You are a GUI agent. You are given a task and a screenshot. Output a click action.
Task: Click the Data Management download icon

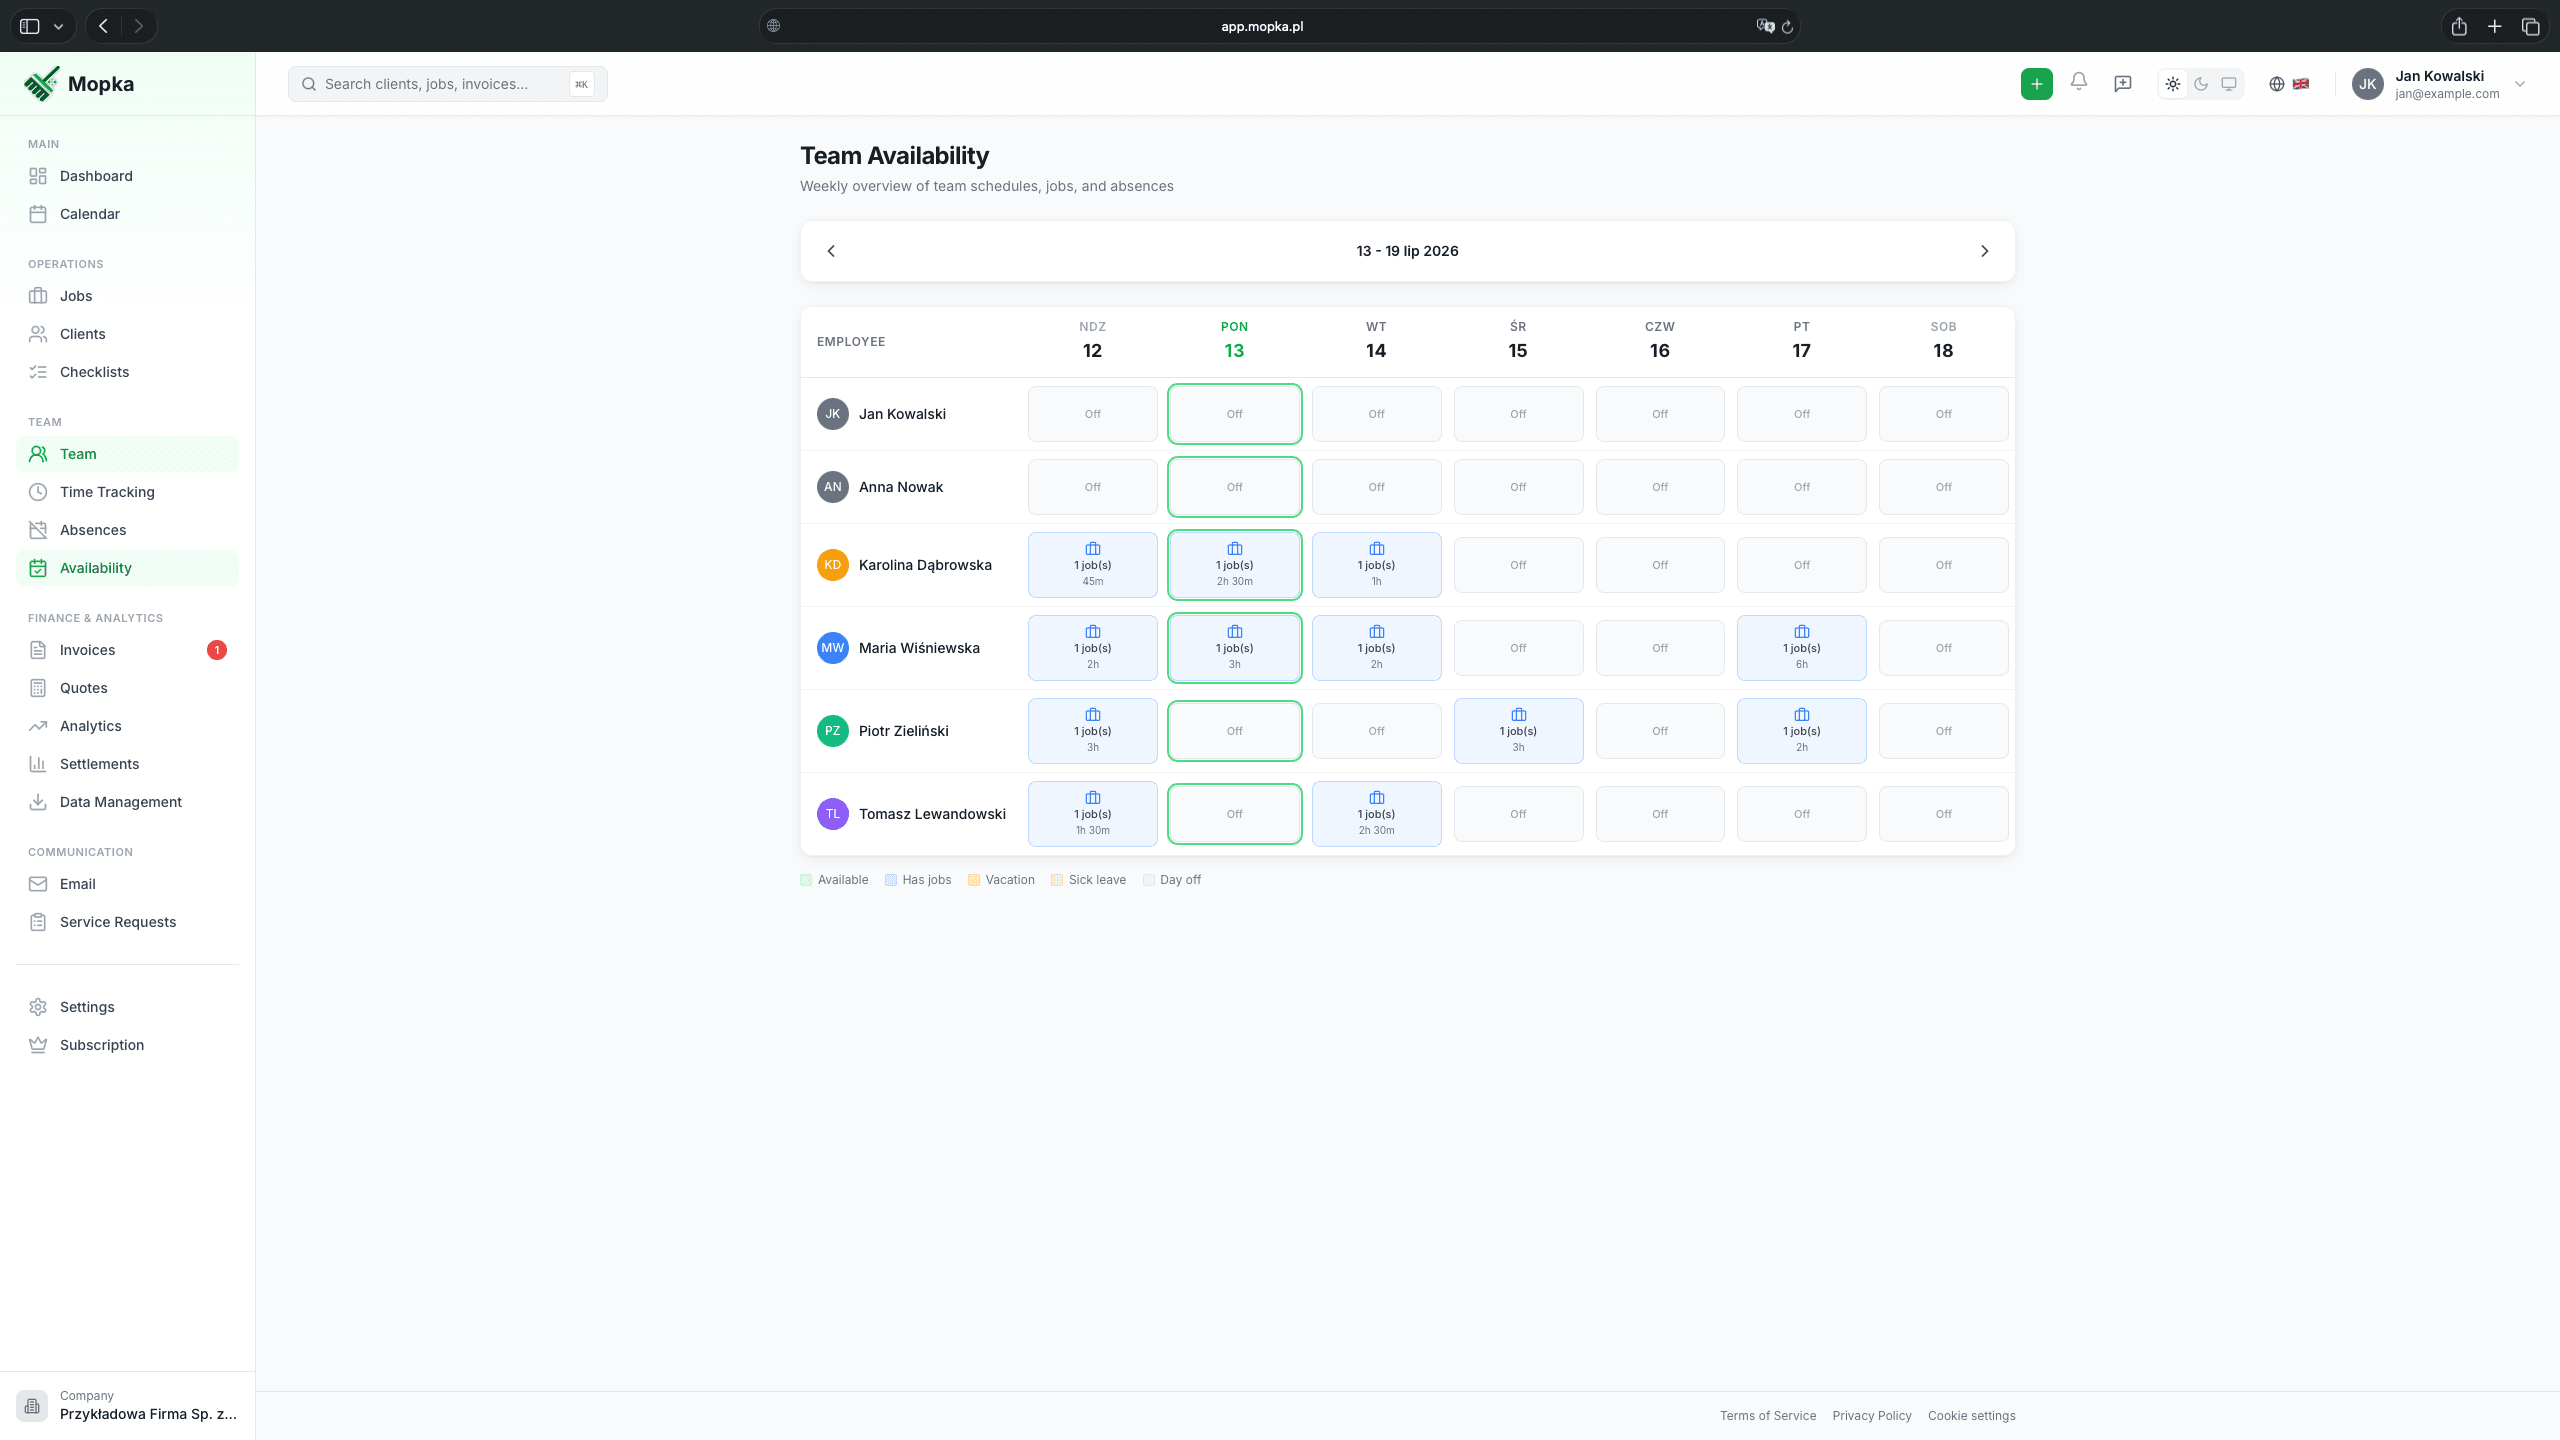coord(38,802)
